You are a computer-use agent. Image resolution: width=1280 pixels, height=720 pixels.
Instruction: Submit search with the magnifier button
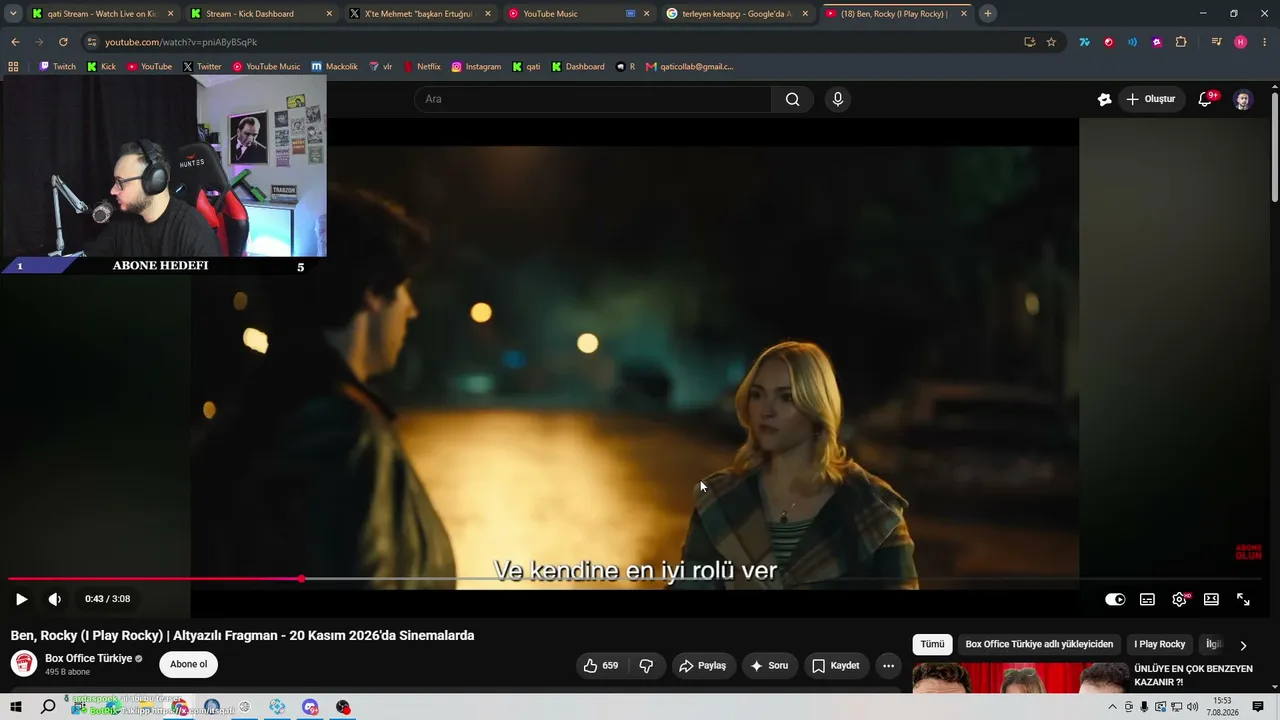793,99
